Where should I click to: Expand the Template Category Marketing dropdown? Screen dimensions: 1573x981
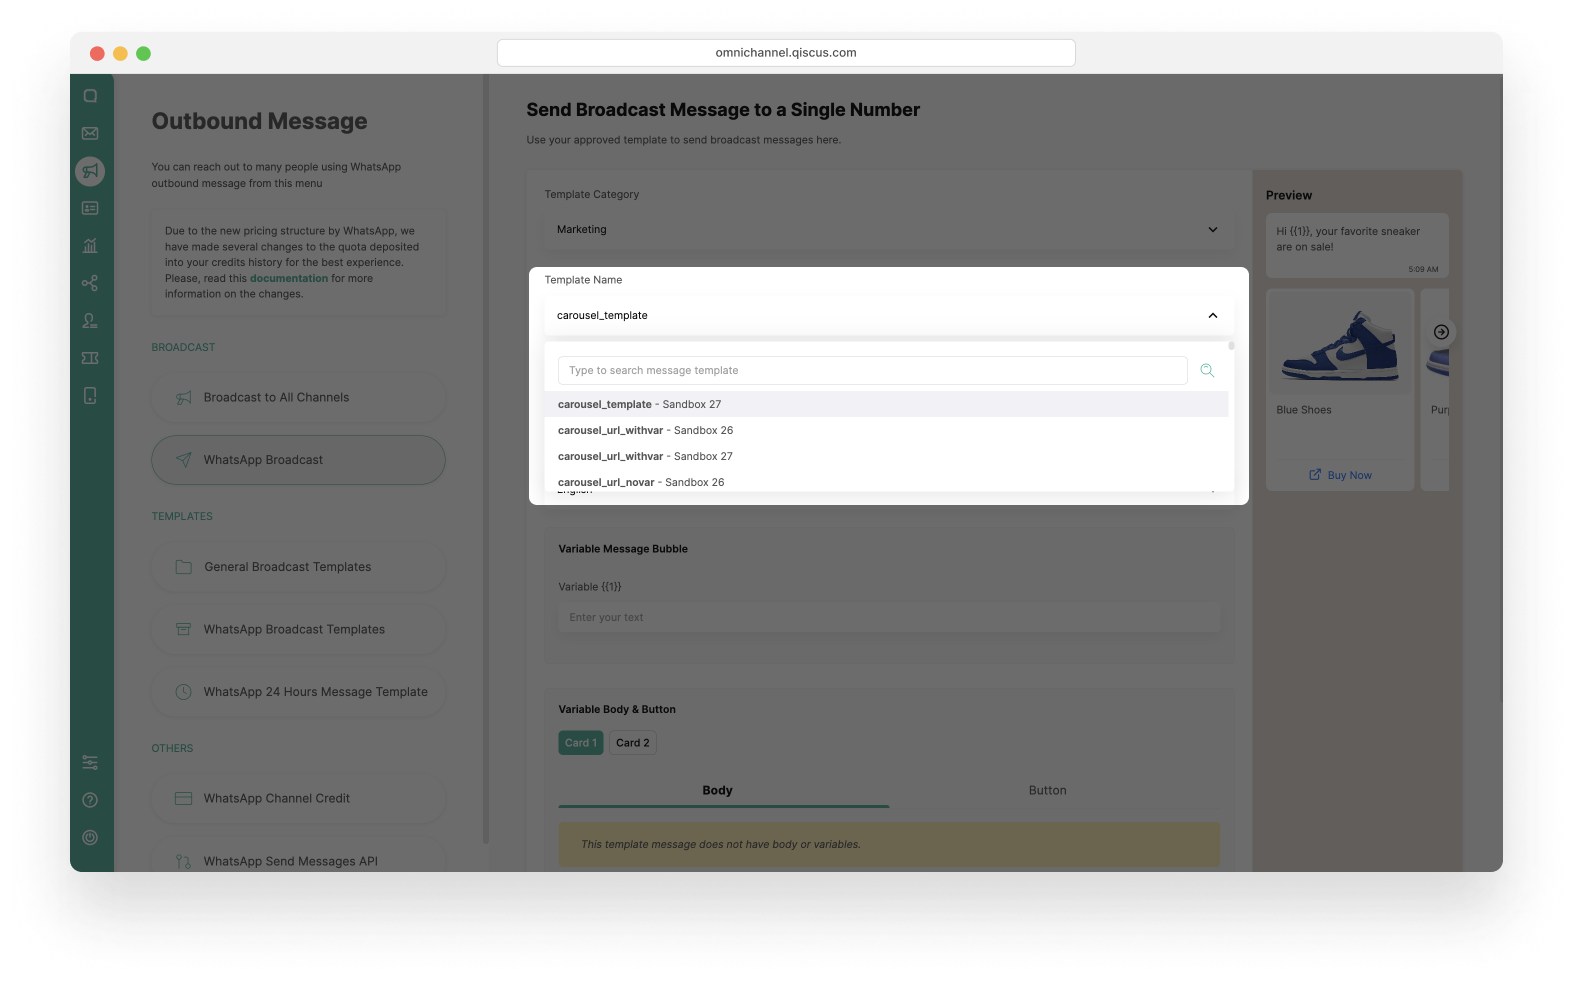pos(889,230)
